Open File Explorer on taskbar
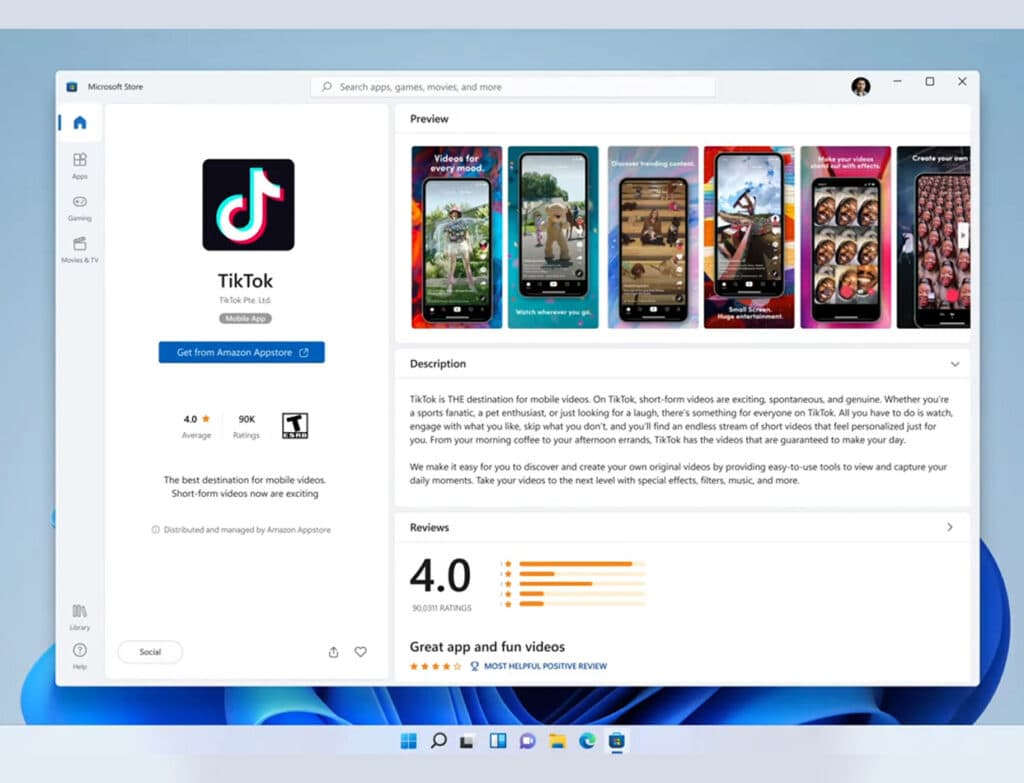Viewport: 1024px width, 783px height. click(557, 741)
